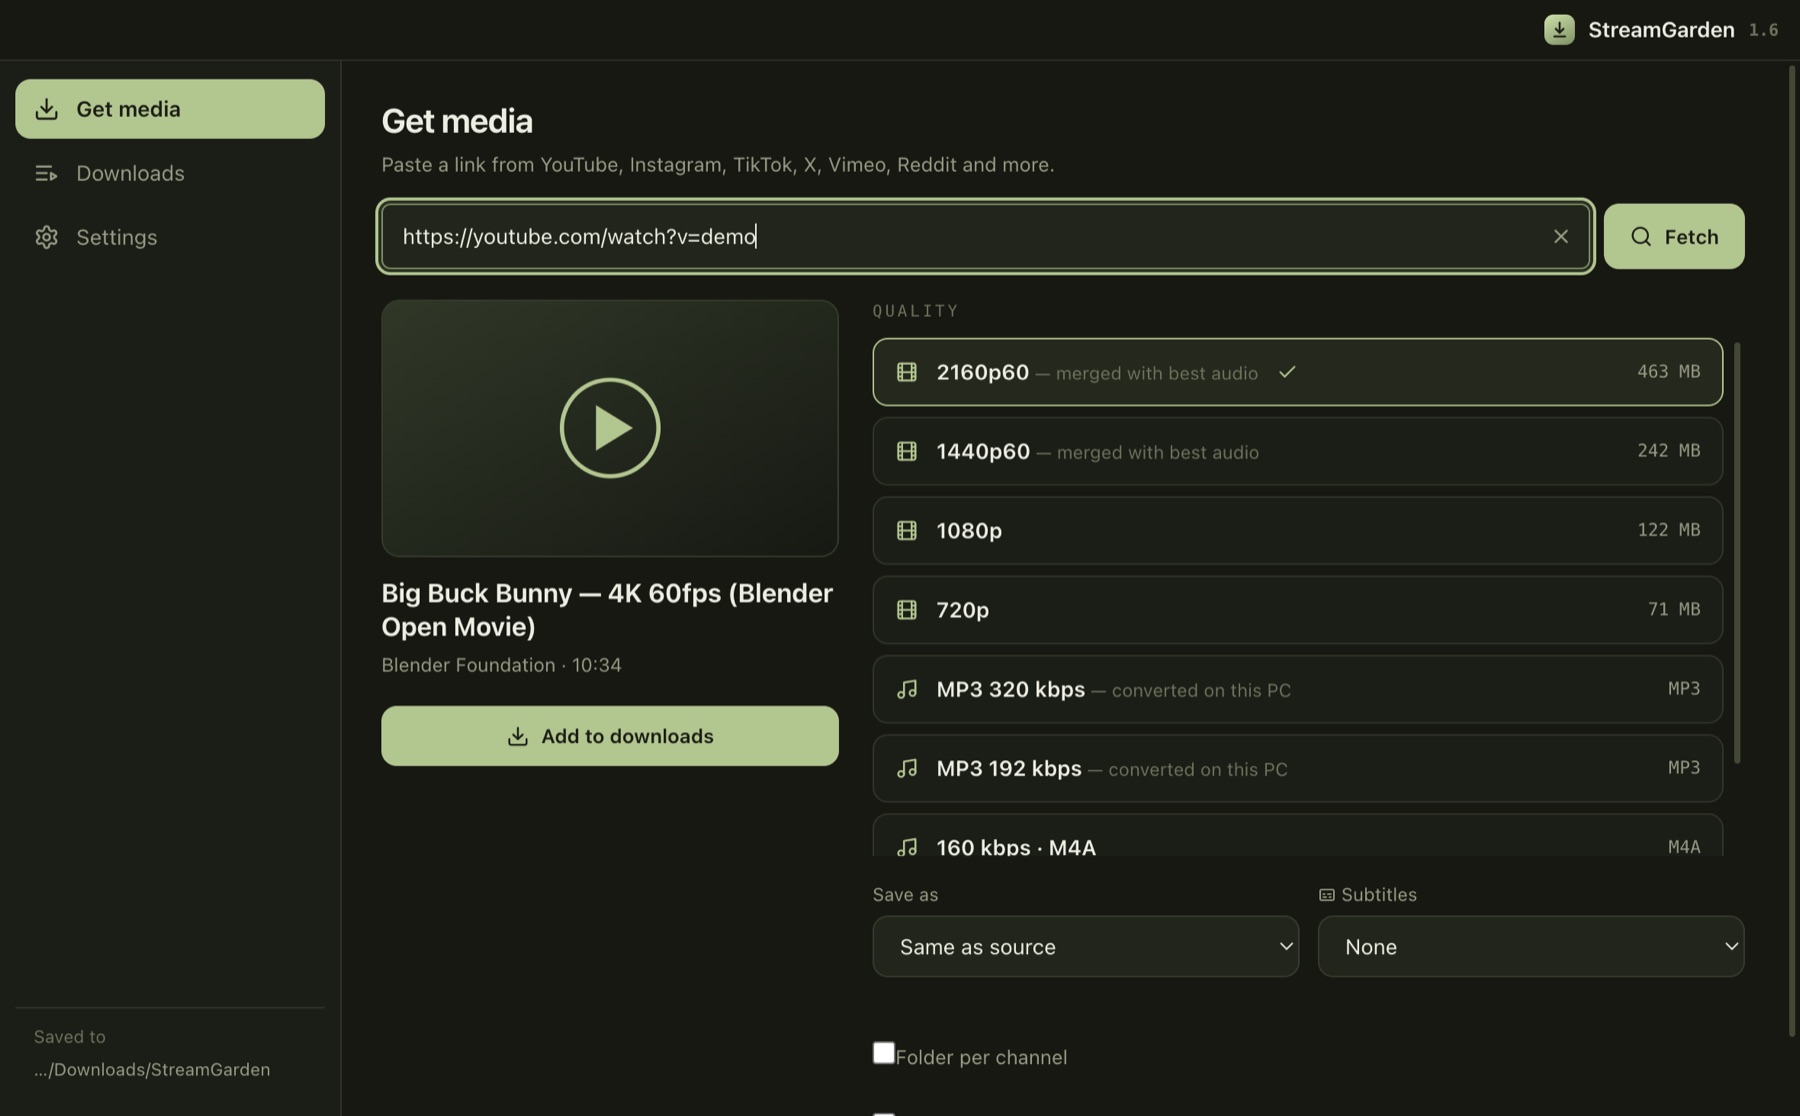The width and height of the screenshot is (1800, 1116).
Task: Click the video thumbnail preview
Action: (610, 428)
